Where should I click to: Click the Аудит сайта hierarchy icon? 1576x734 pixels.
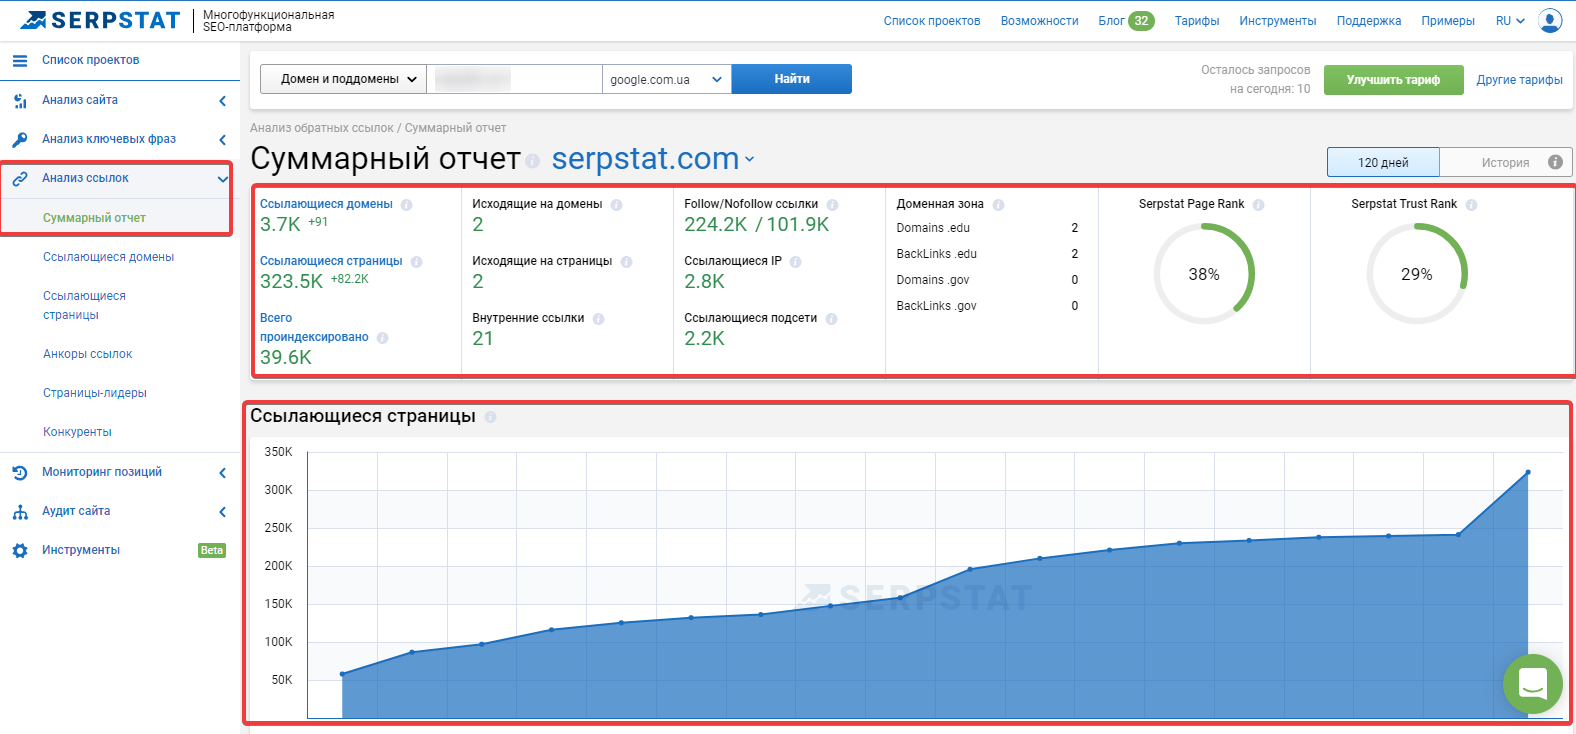tap(20, 512)
